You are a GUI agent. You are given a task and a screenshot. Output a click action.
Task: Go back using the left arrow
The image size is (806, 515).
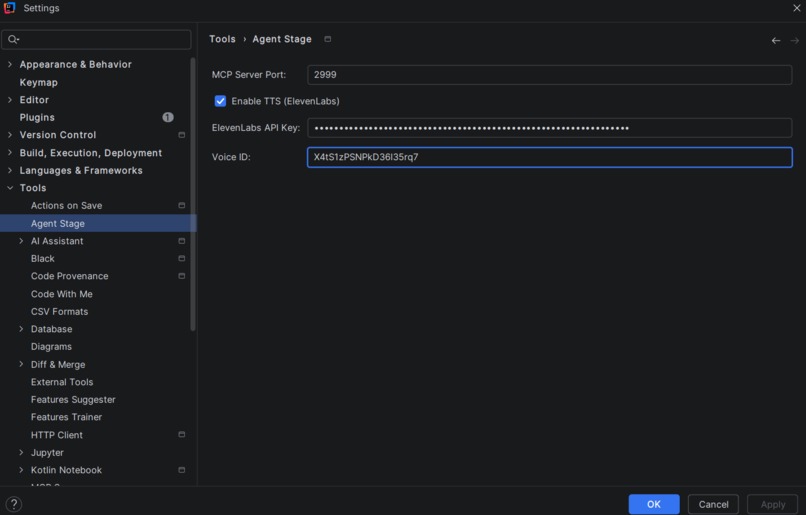pyautogui.click(x=776, y=41)
